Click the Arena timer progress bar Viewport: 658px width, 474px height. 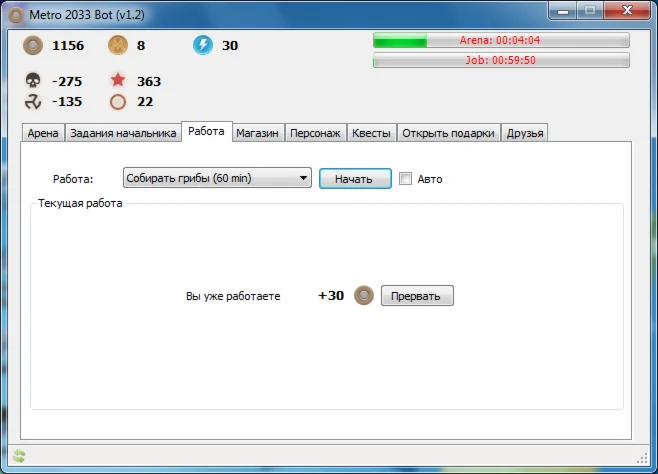pos(501,40)
